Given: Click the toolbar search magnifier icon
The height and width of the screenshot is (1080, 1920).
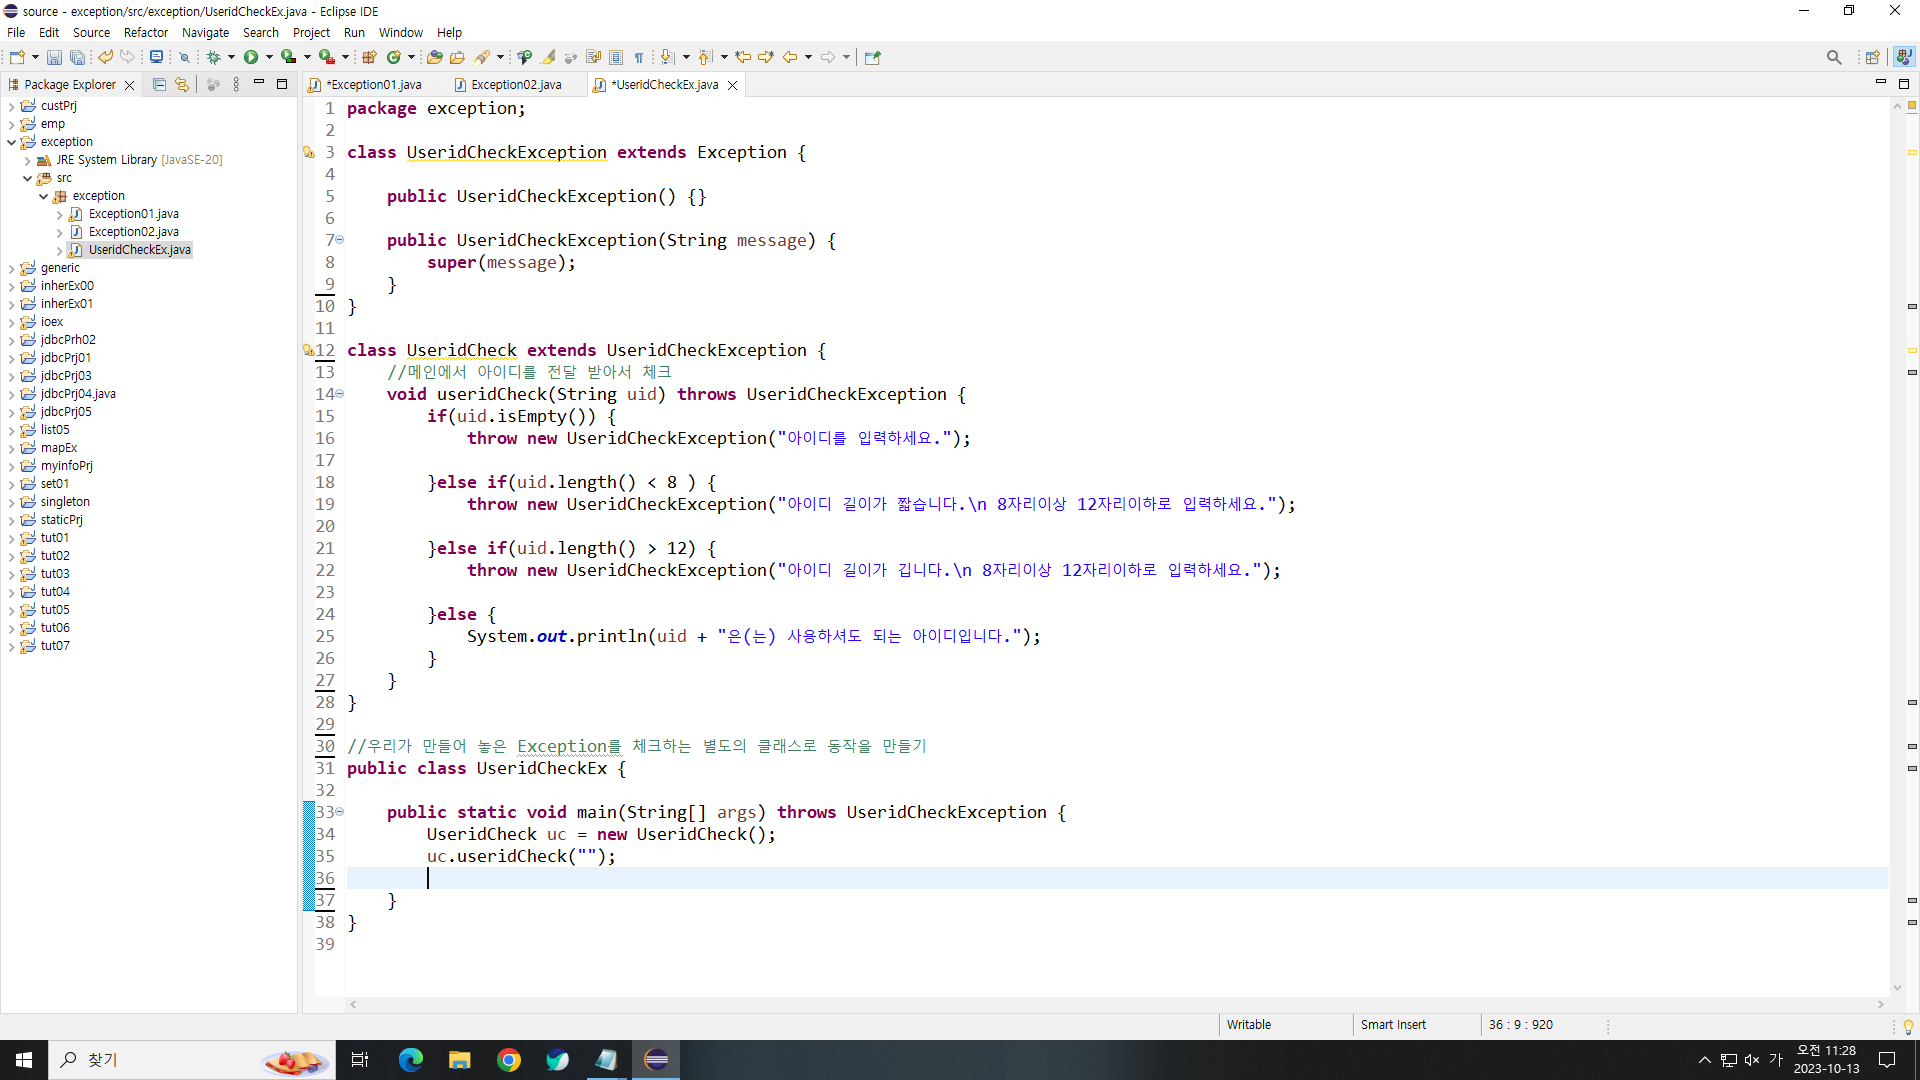Looking at the screenshot, I should (x=1833, y=57).
